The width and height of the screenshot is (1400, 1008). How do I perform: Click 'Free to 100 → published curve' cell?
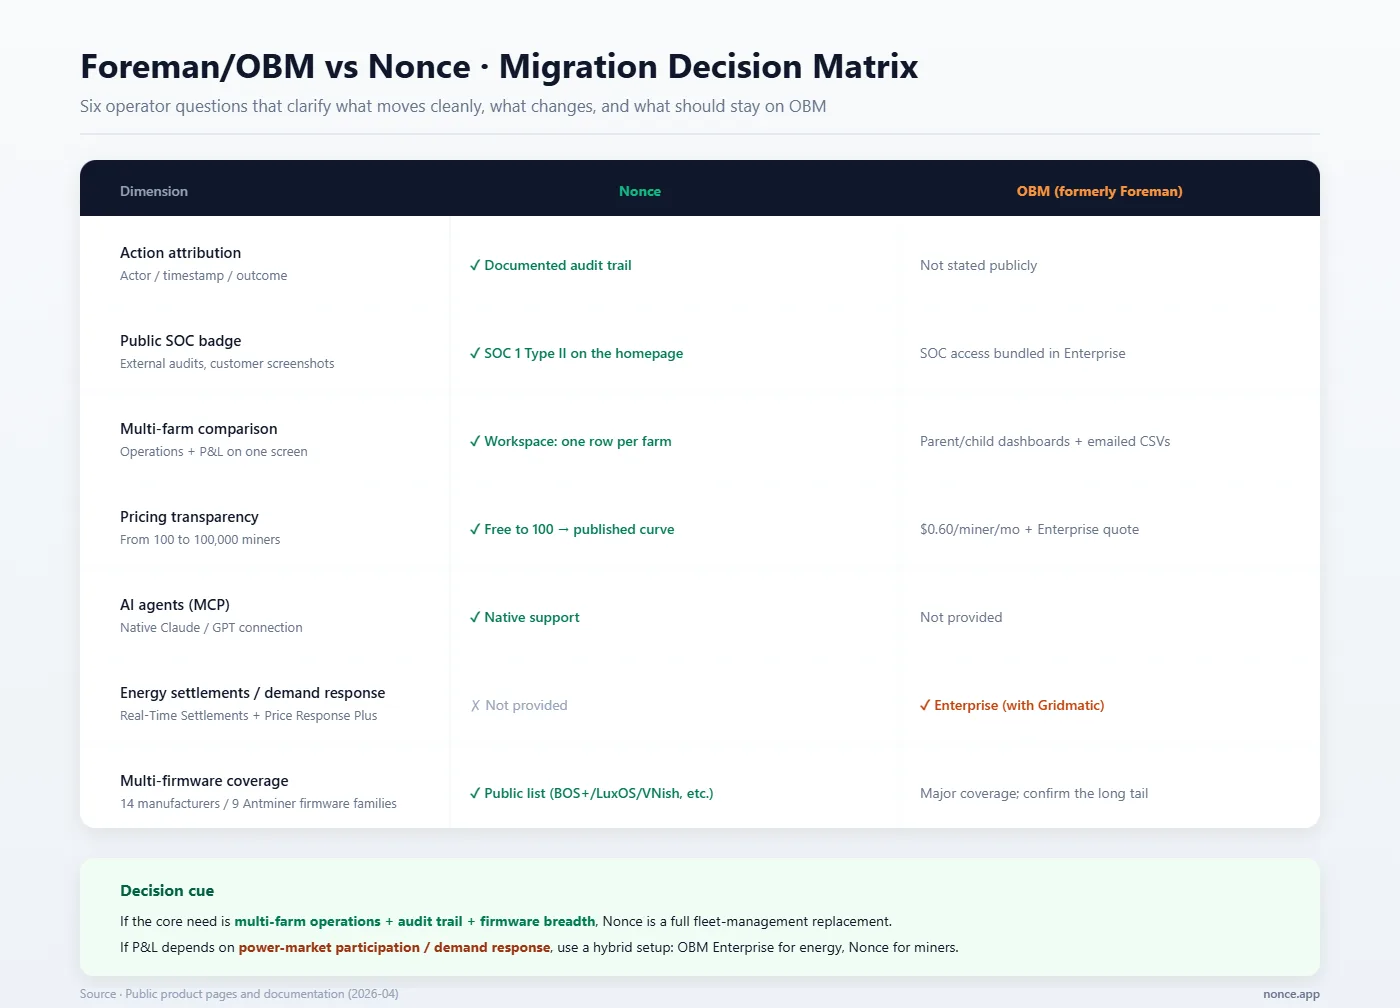572,529
